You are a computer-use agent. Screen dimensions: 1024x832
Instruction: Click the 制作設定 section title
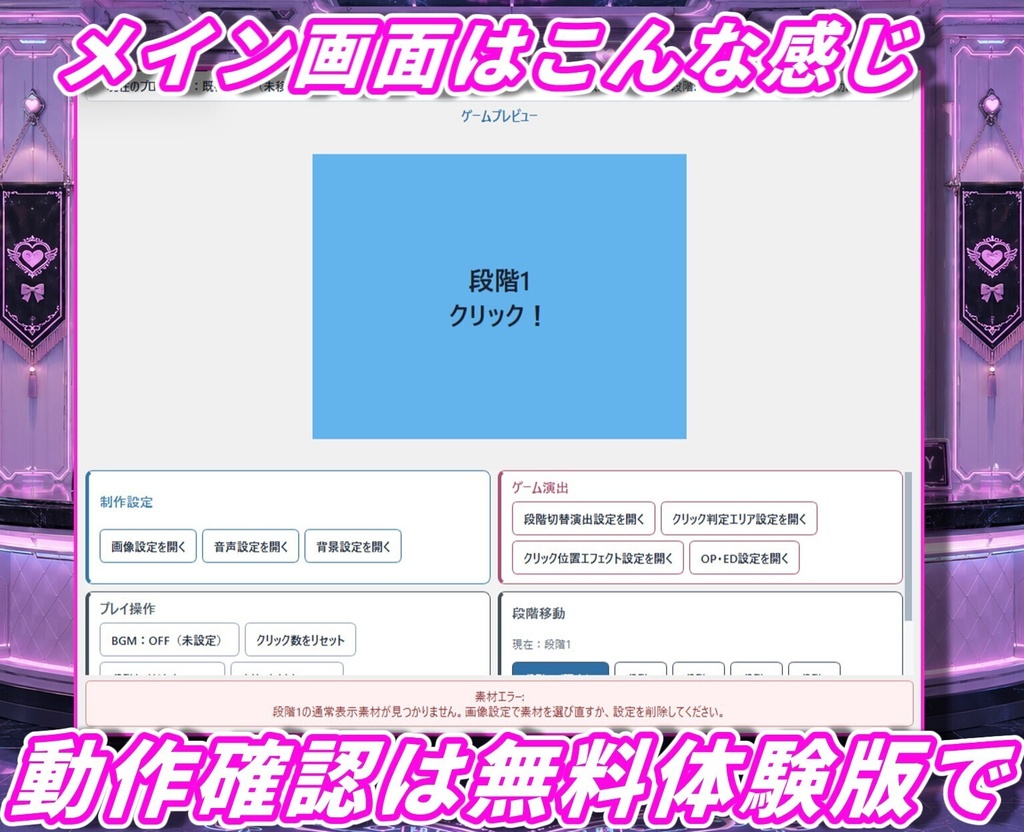coord(127,502)
